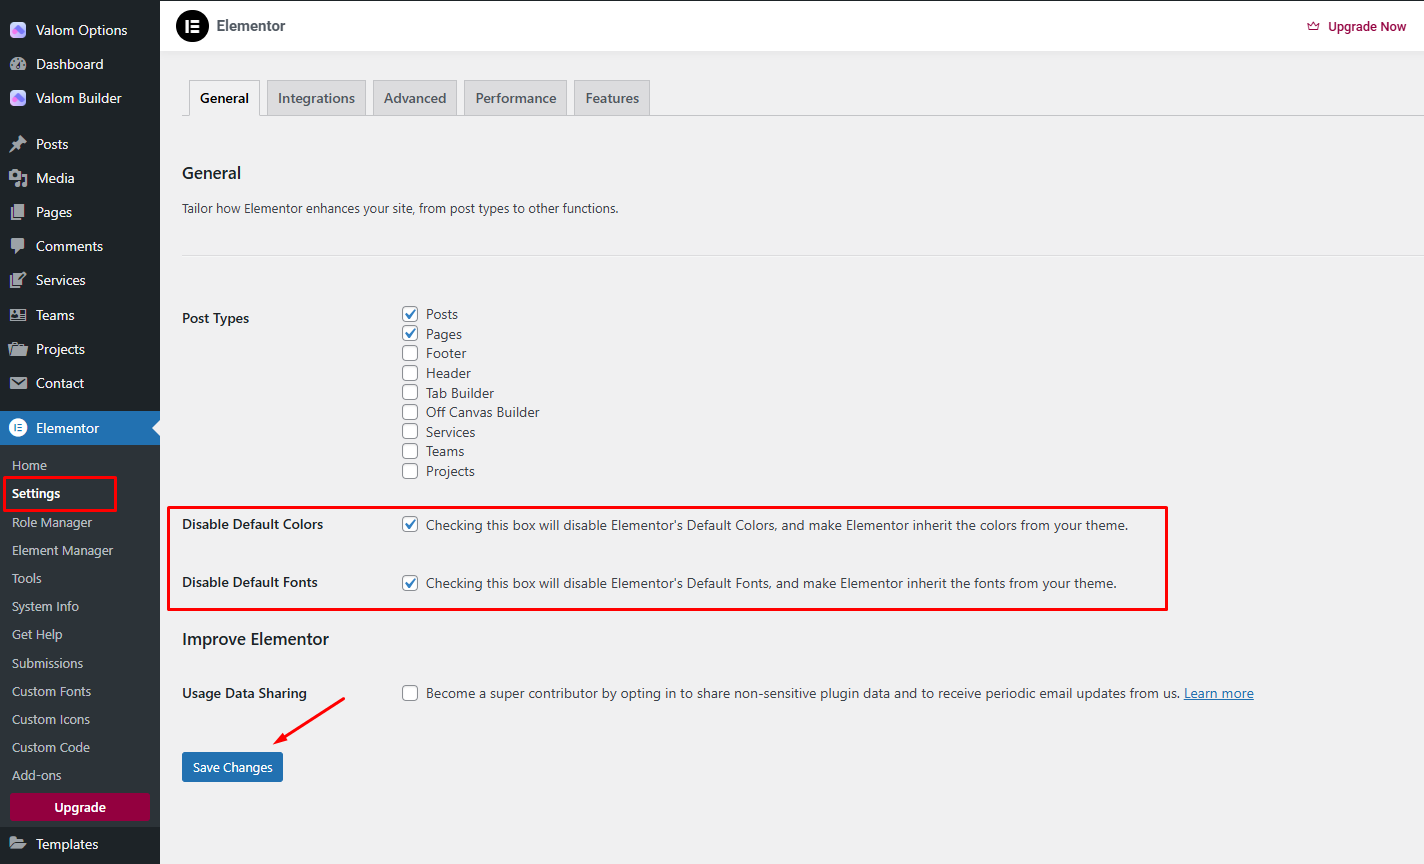The width and height of the screenshot is (1424, 864).
Task: Uncheck the Disable Default Colors checkbox
Action: point(410,524)
